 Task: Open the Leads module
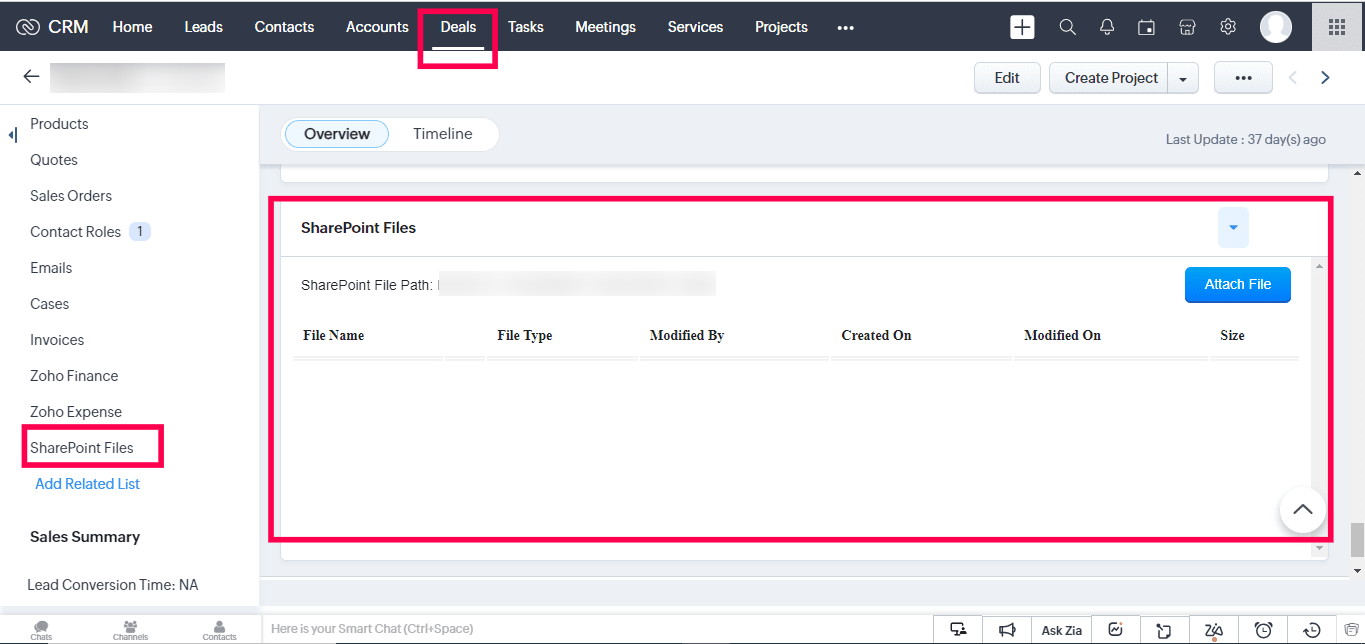click(203, 27)
